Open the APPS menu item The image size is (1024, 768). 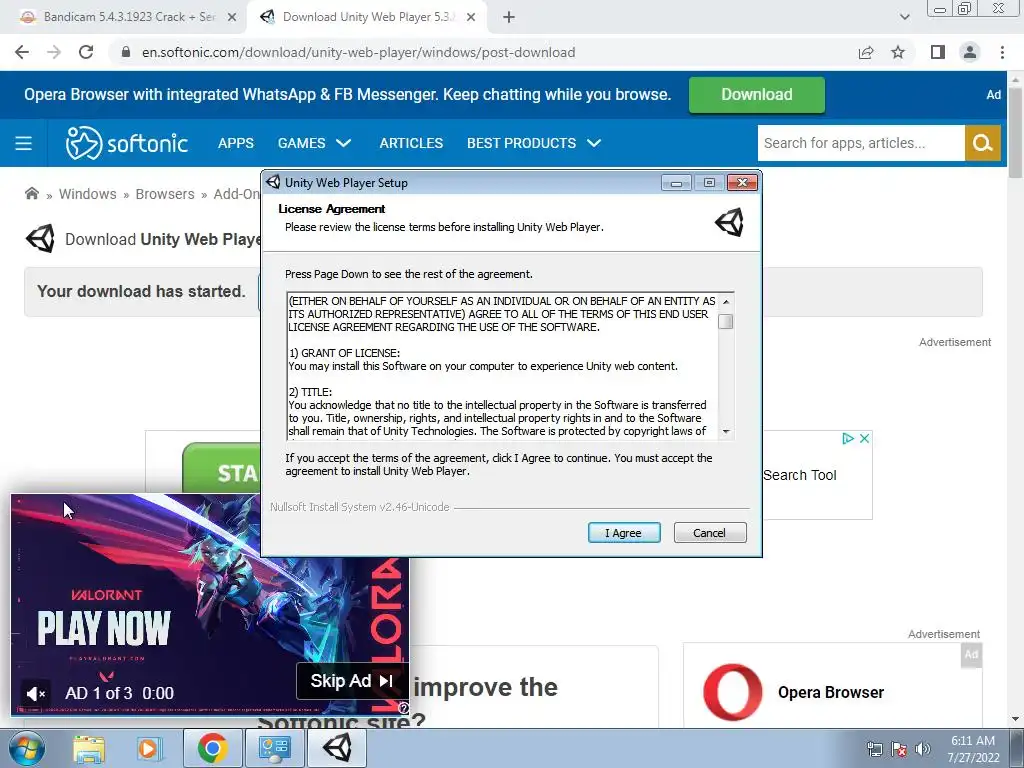[236, 143]
